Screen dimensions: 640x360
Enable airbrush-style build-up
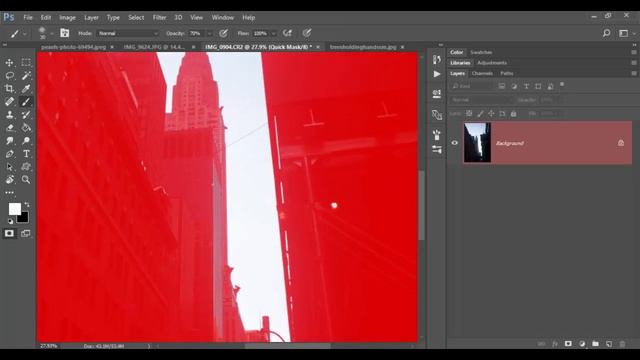coord(288,33)
